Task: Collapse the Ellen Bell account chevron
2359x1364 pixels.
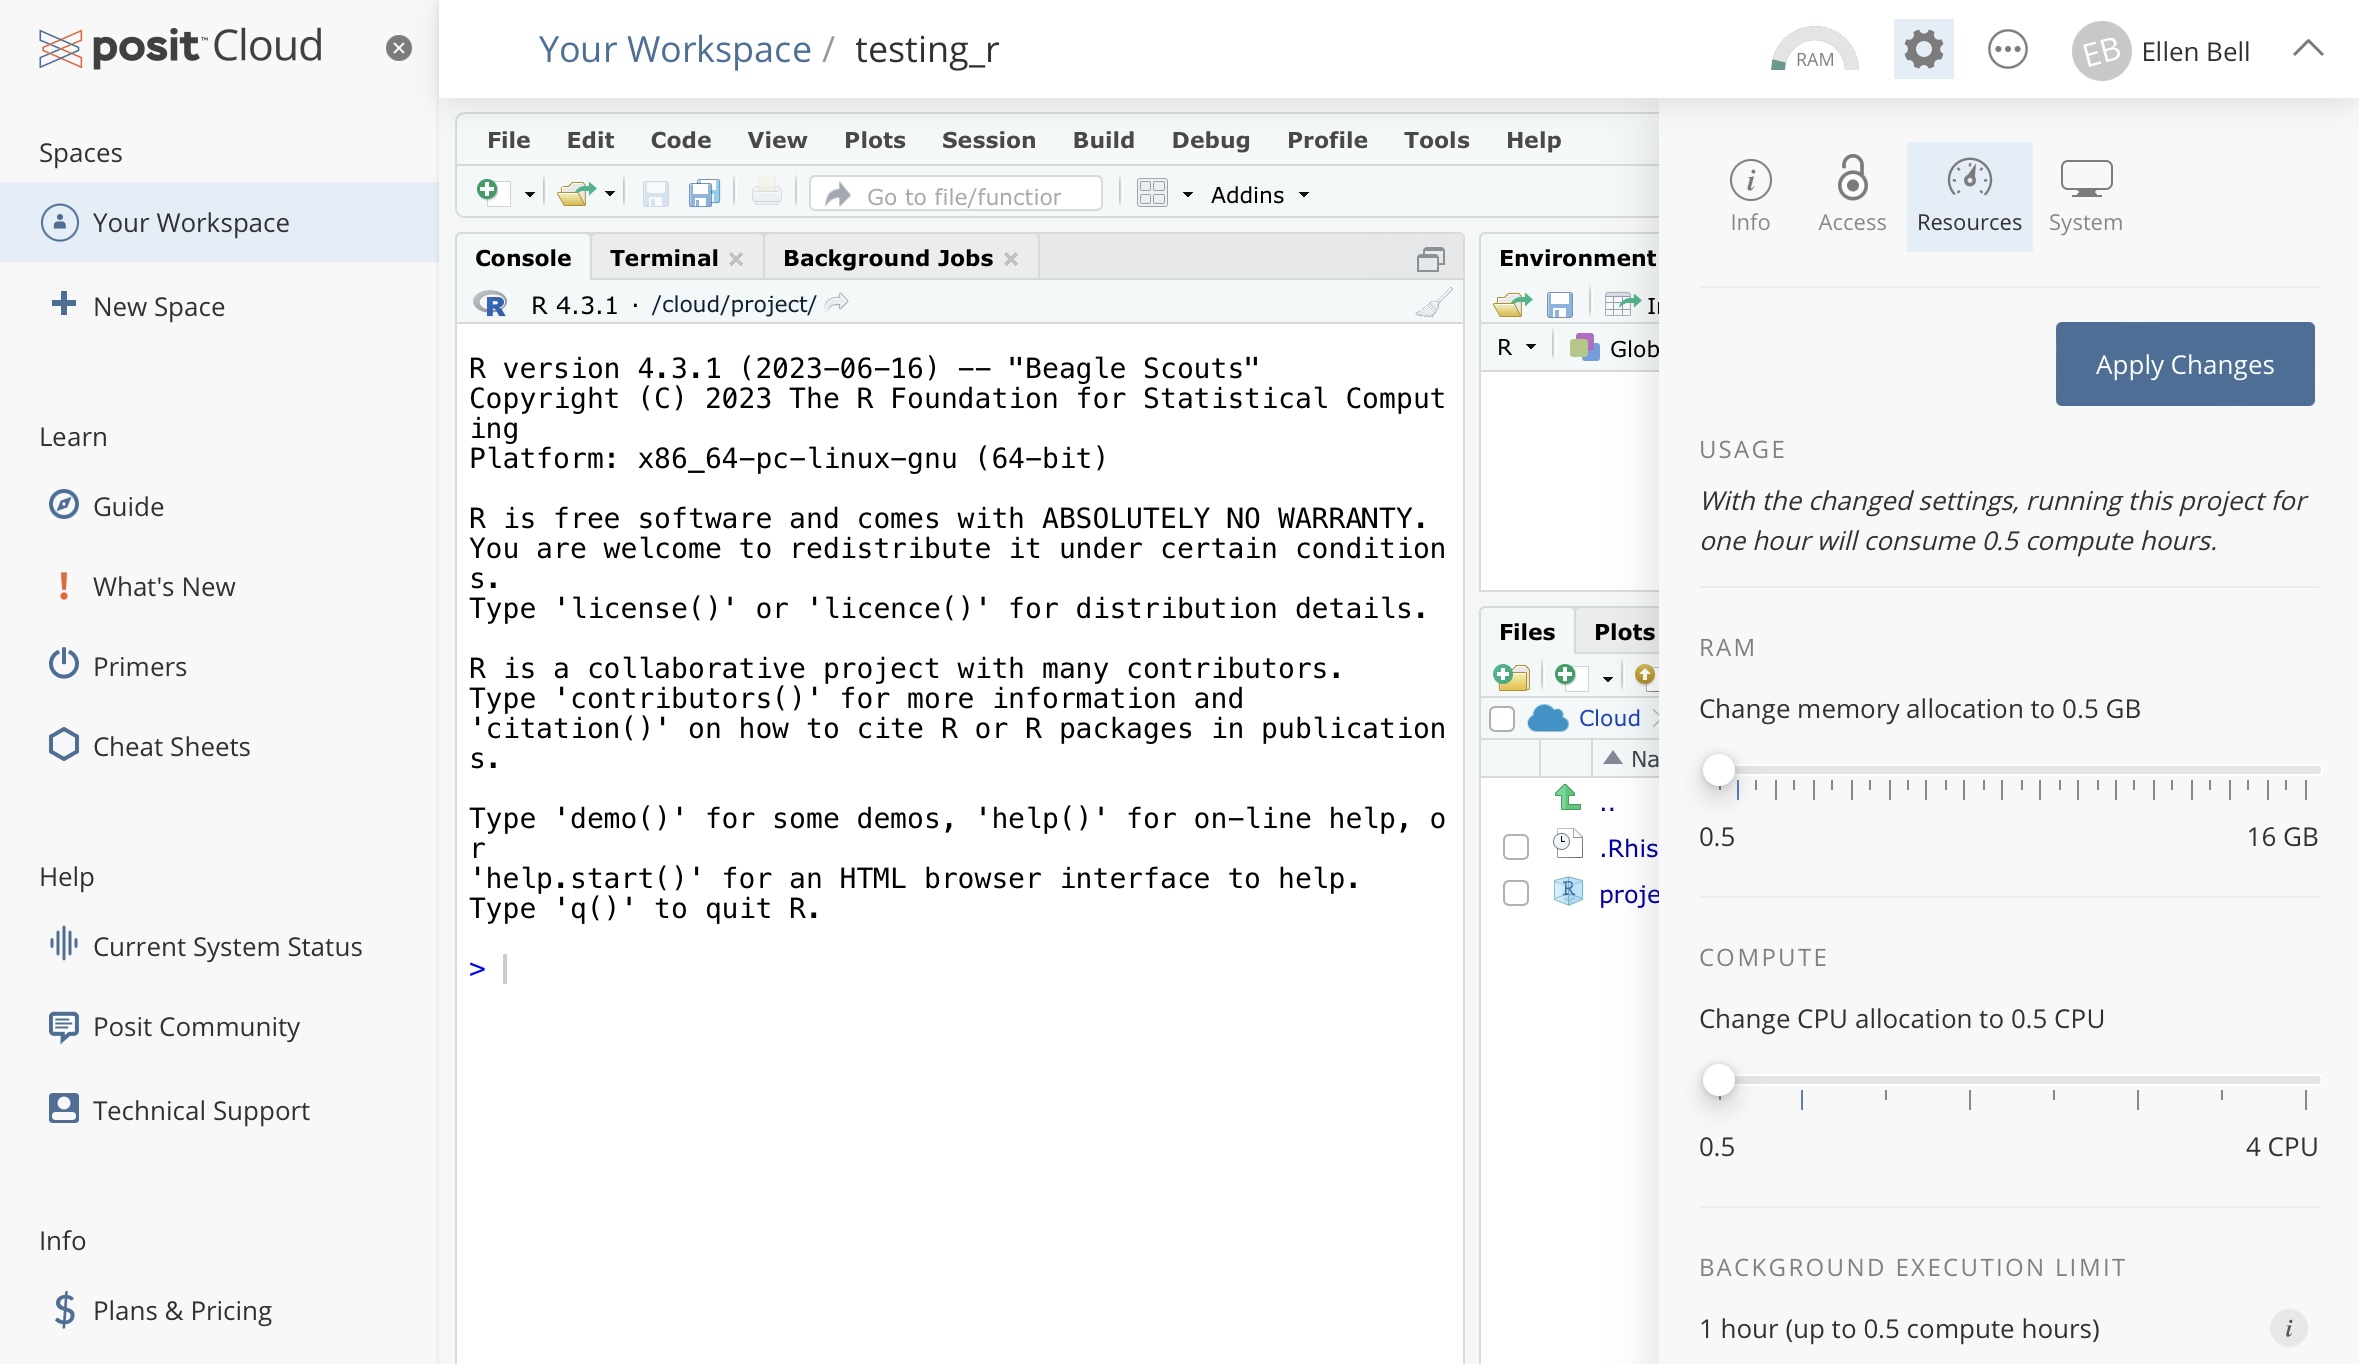Action: click(x=2307, y=49)
